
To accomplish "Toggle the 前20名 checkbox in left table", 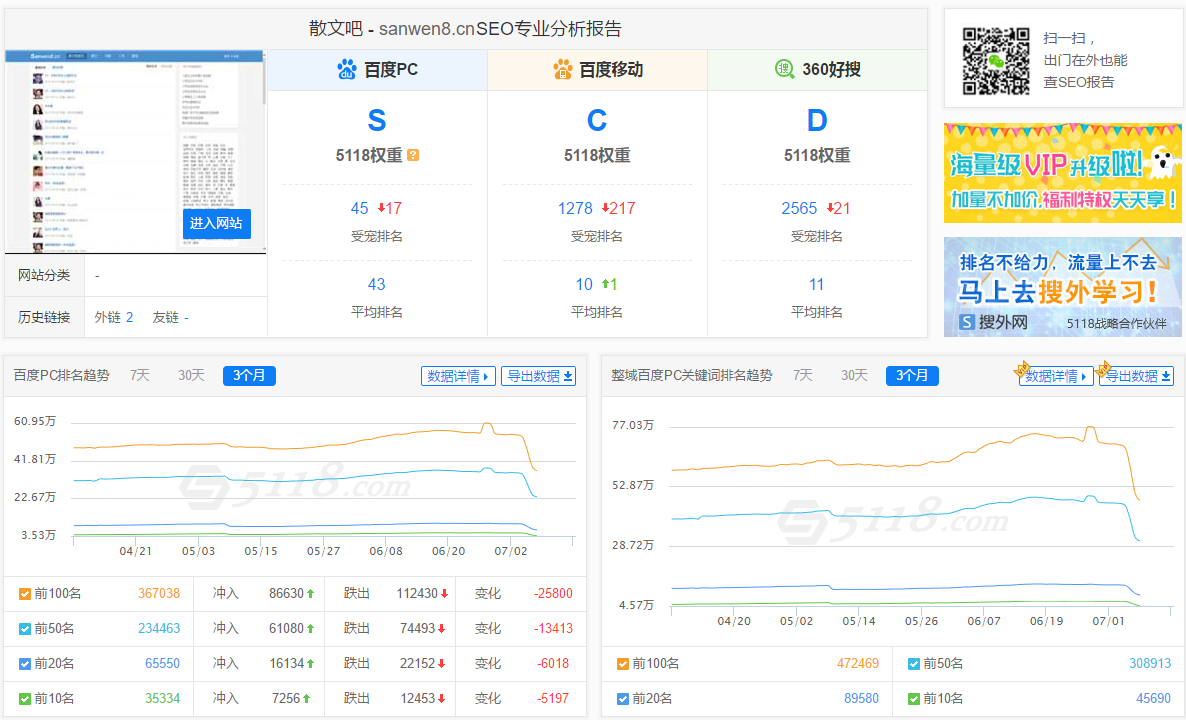I will pyautogui.click(x=25, y=664).
